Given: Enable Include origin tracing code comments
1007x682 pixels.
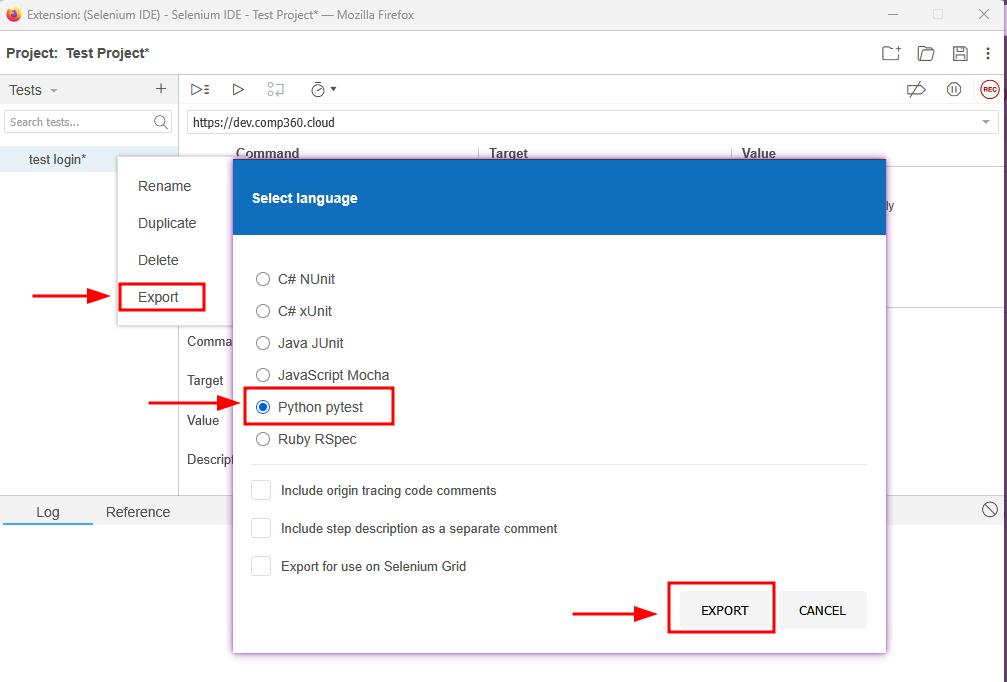Looking at the screenshot, I should pos(261,490).
